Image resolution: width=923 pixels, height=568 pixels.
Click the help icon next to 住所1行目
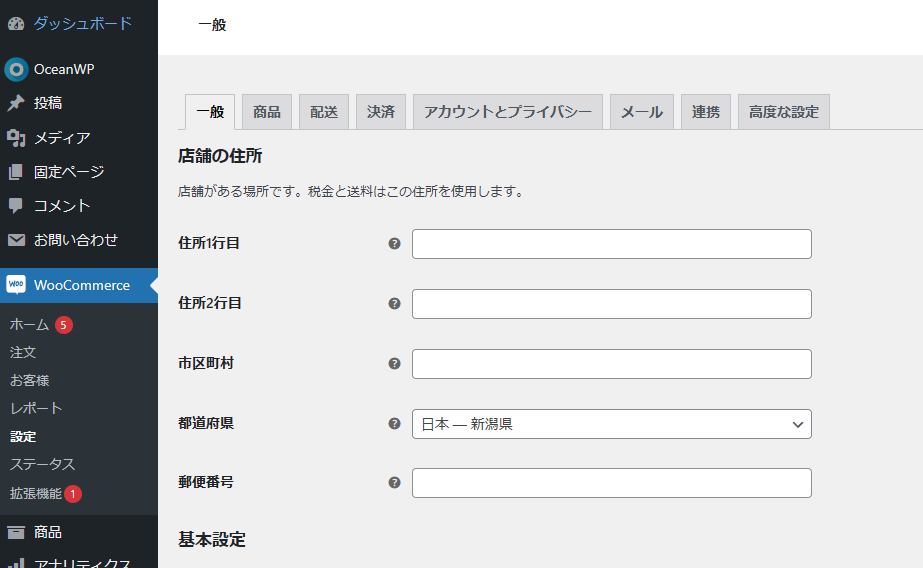[x=394, y=243]
